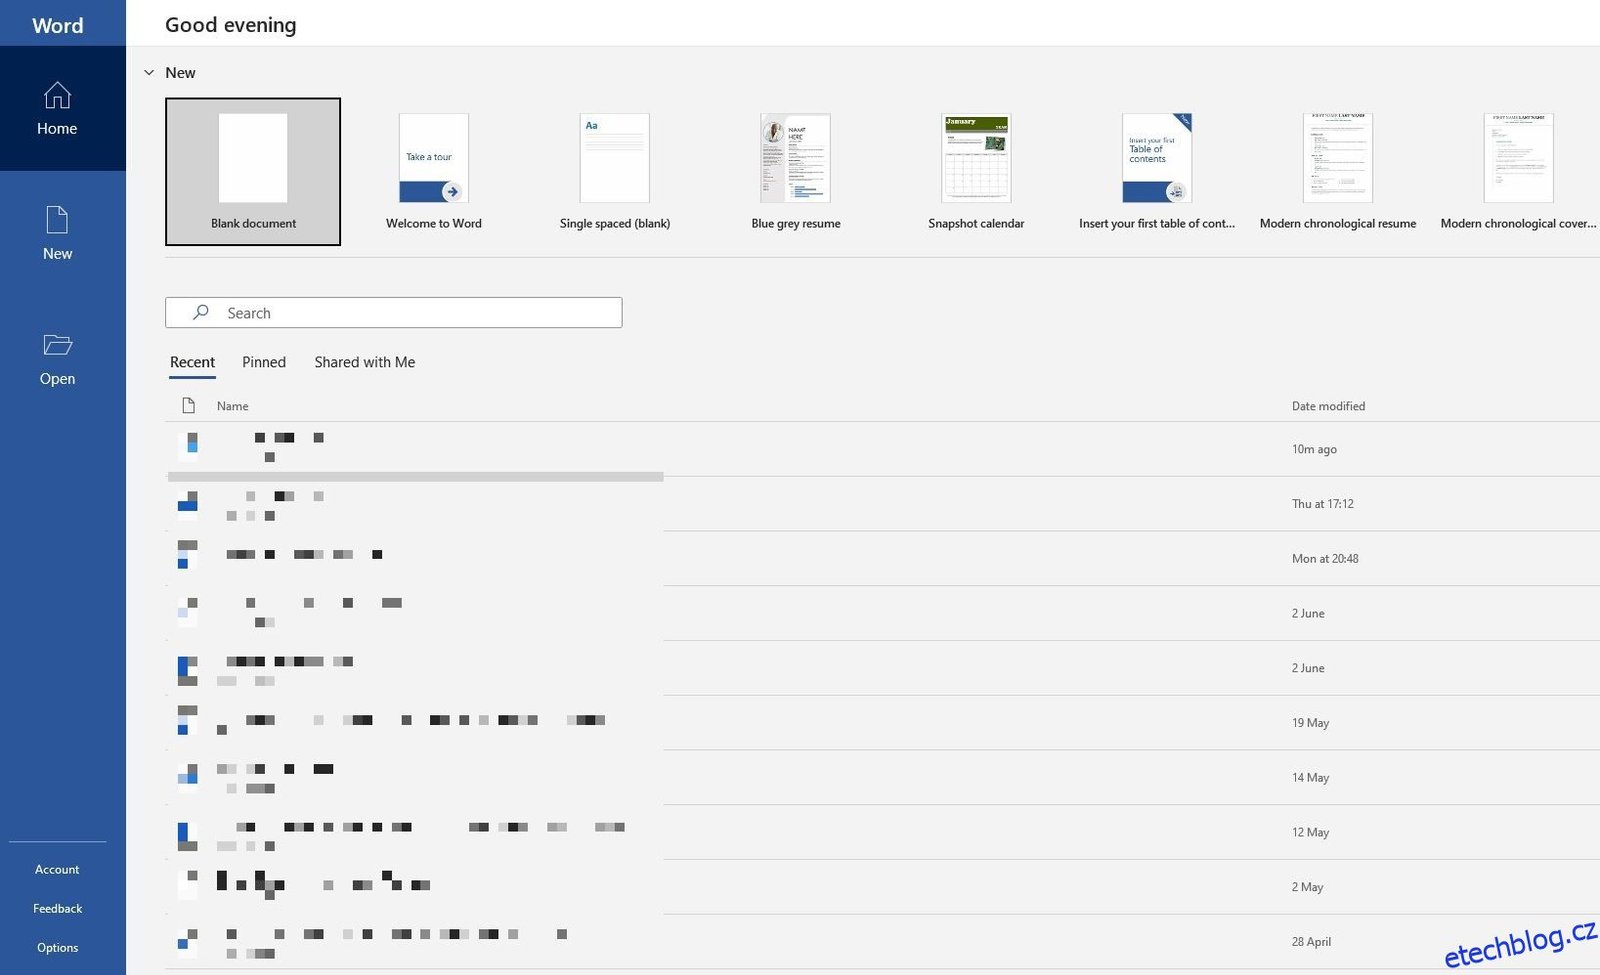Screen dimensions: 1600x975
Task: Open recent file modified Mon at 20:48
Action: click(883, 559)
